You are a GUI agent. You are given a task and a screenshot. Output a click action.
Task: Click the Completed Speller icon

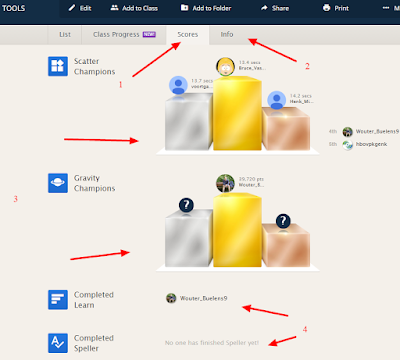[x=58, y=343]
